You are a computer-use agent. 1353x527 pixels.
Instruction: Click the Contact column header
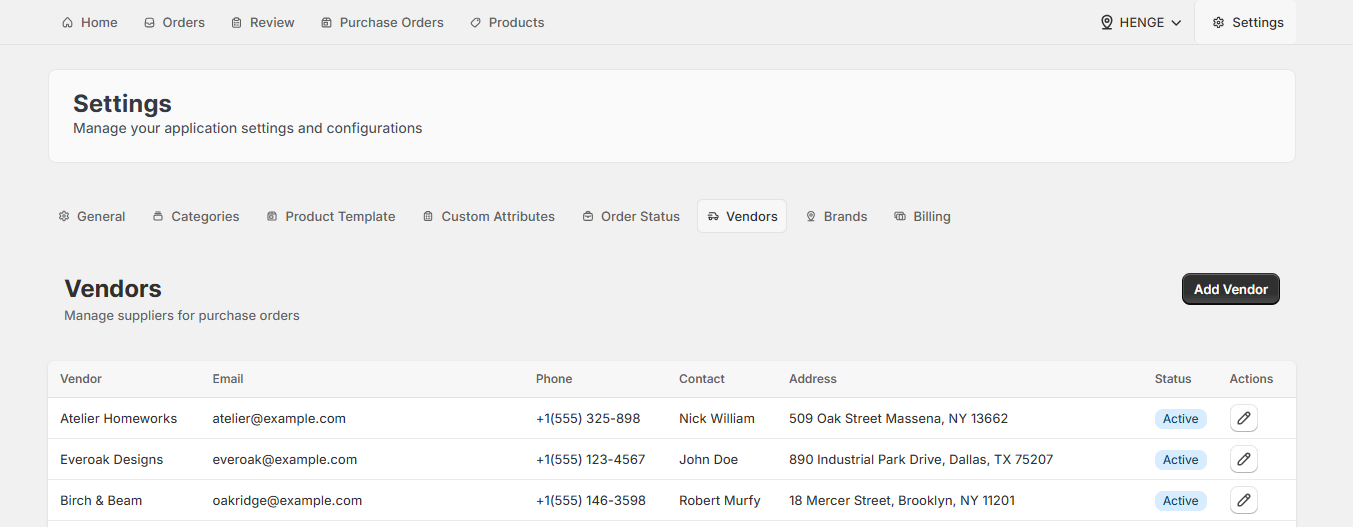point(702,379)
